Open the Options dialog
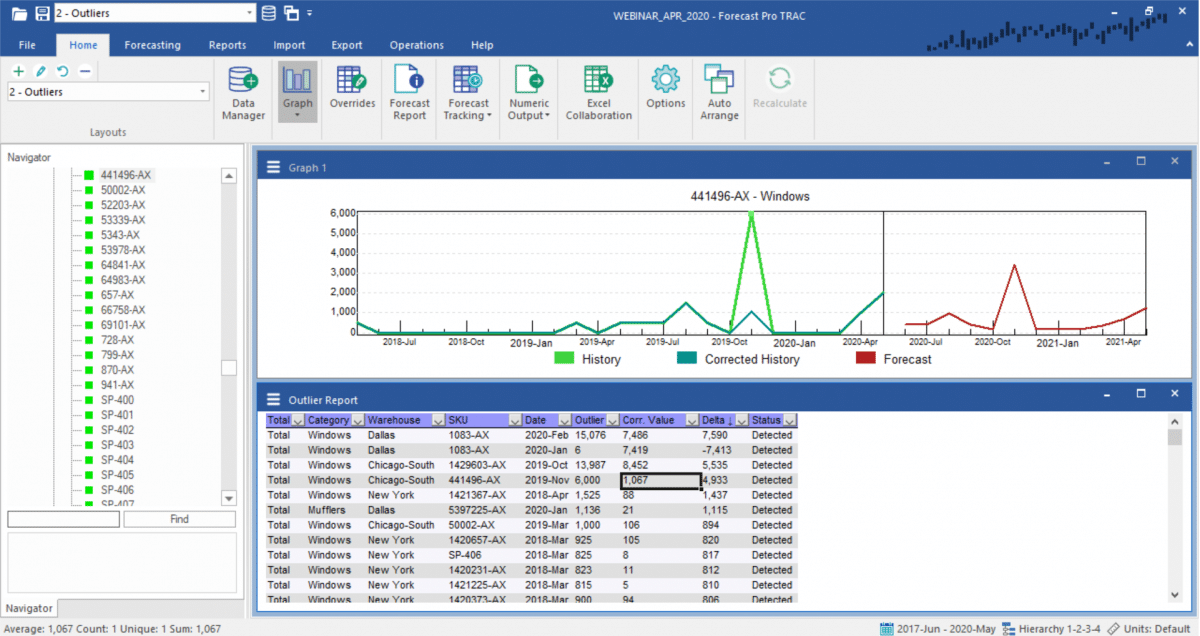This screenshot has width=1200, height=636. (x=664, y=93)
